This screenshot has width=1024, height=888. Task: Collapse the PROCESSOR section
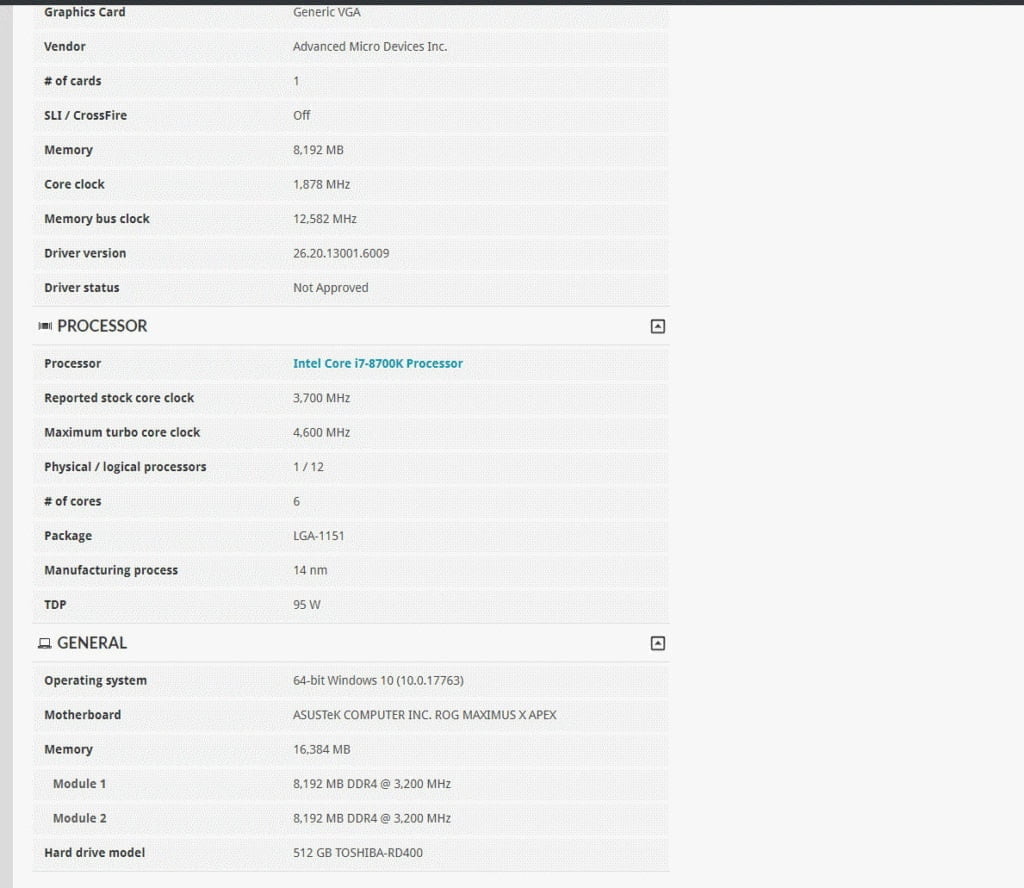(657, 326)
